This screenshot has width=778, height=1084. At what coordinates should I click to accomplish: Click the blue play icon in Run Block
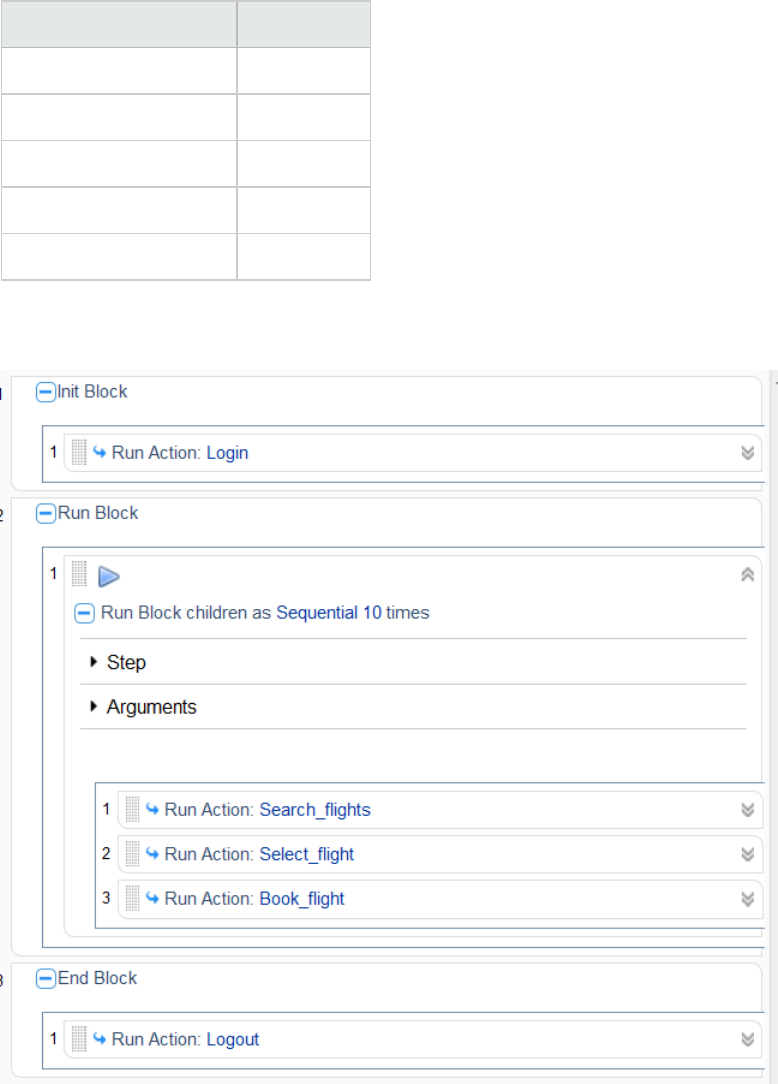pos(109,576)
